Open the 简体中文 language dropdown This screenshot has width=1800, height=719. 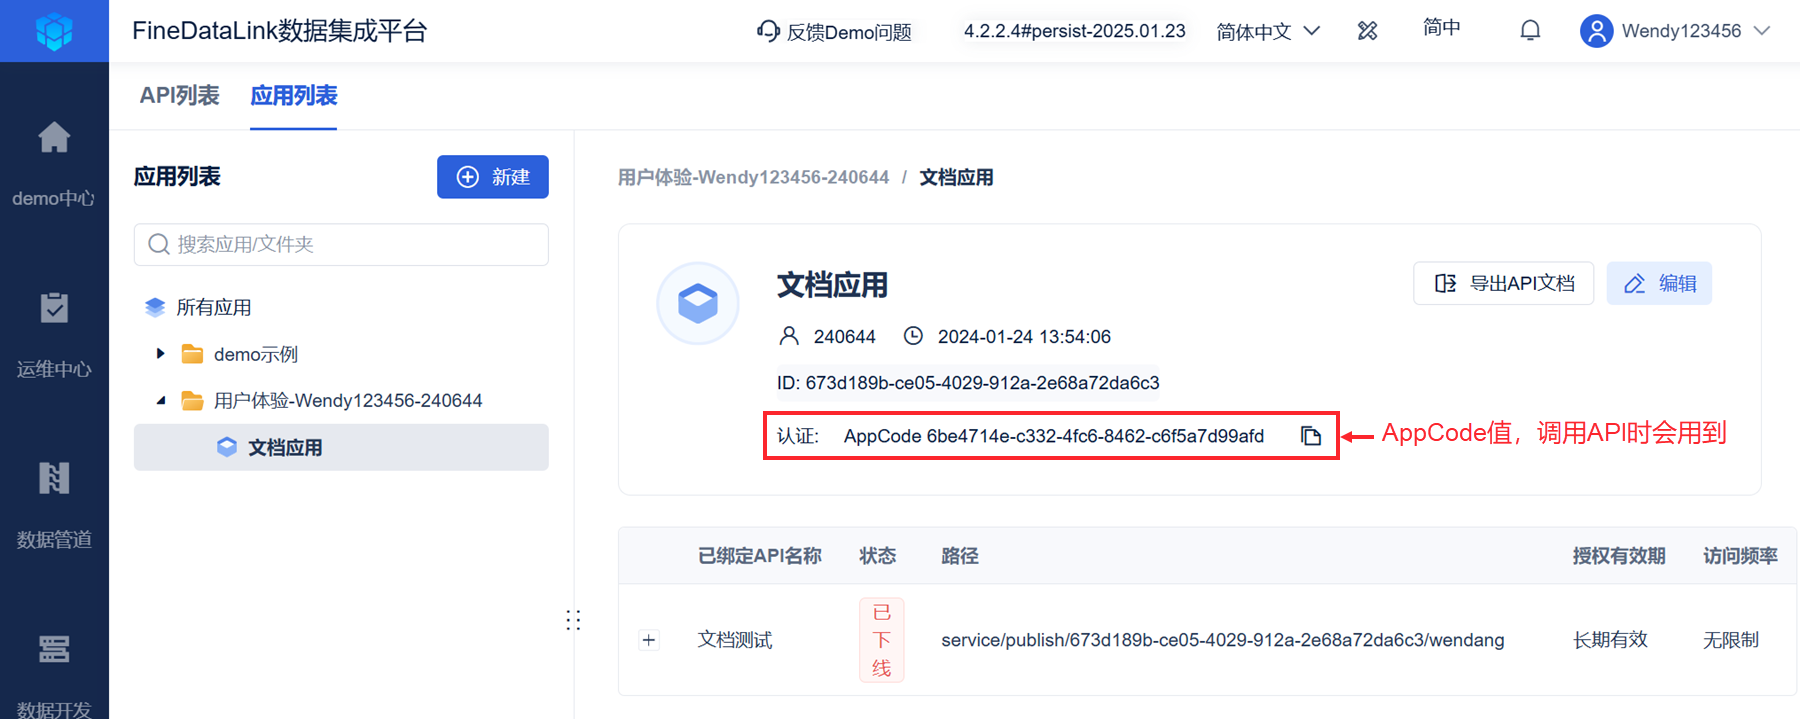coord(1268,32)
